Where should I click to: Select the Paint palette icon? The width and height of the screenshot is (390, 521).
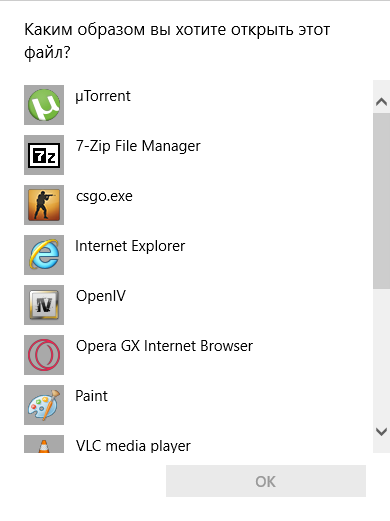[x=44, y=405]
